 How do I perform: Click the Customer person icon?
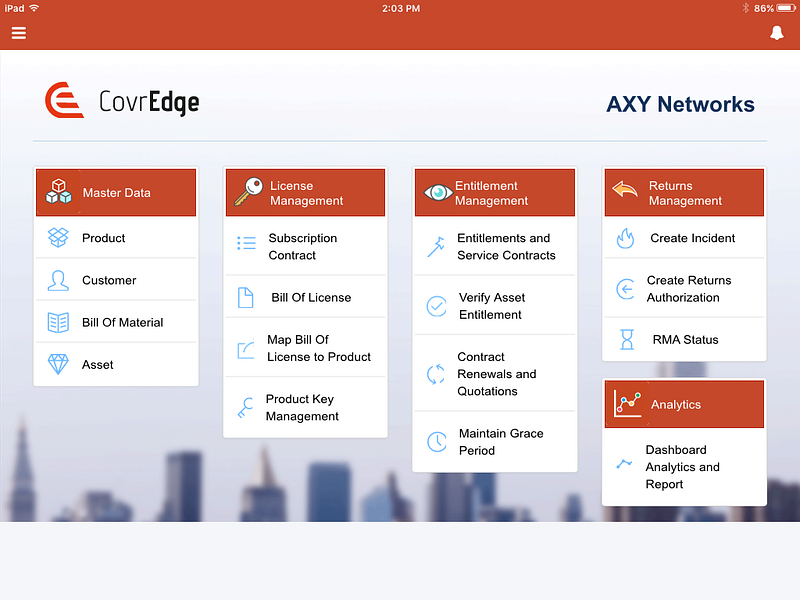coord(58,280)
